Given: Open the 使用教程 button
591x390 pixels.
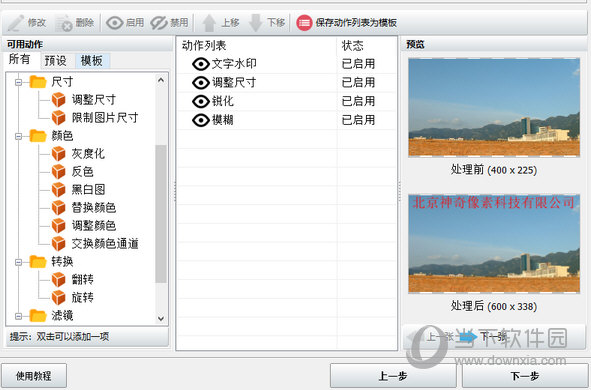Looking at the screenshot, I should (34, 376).
